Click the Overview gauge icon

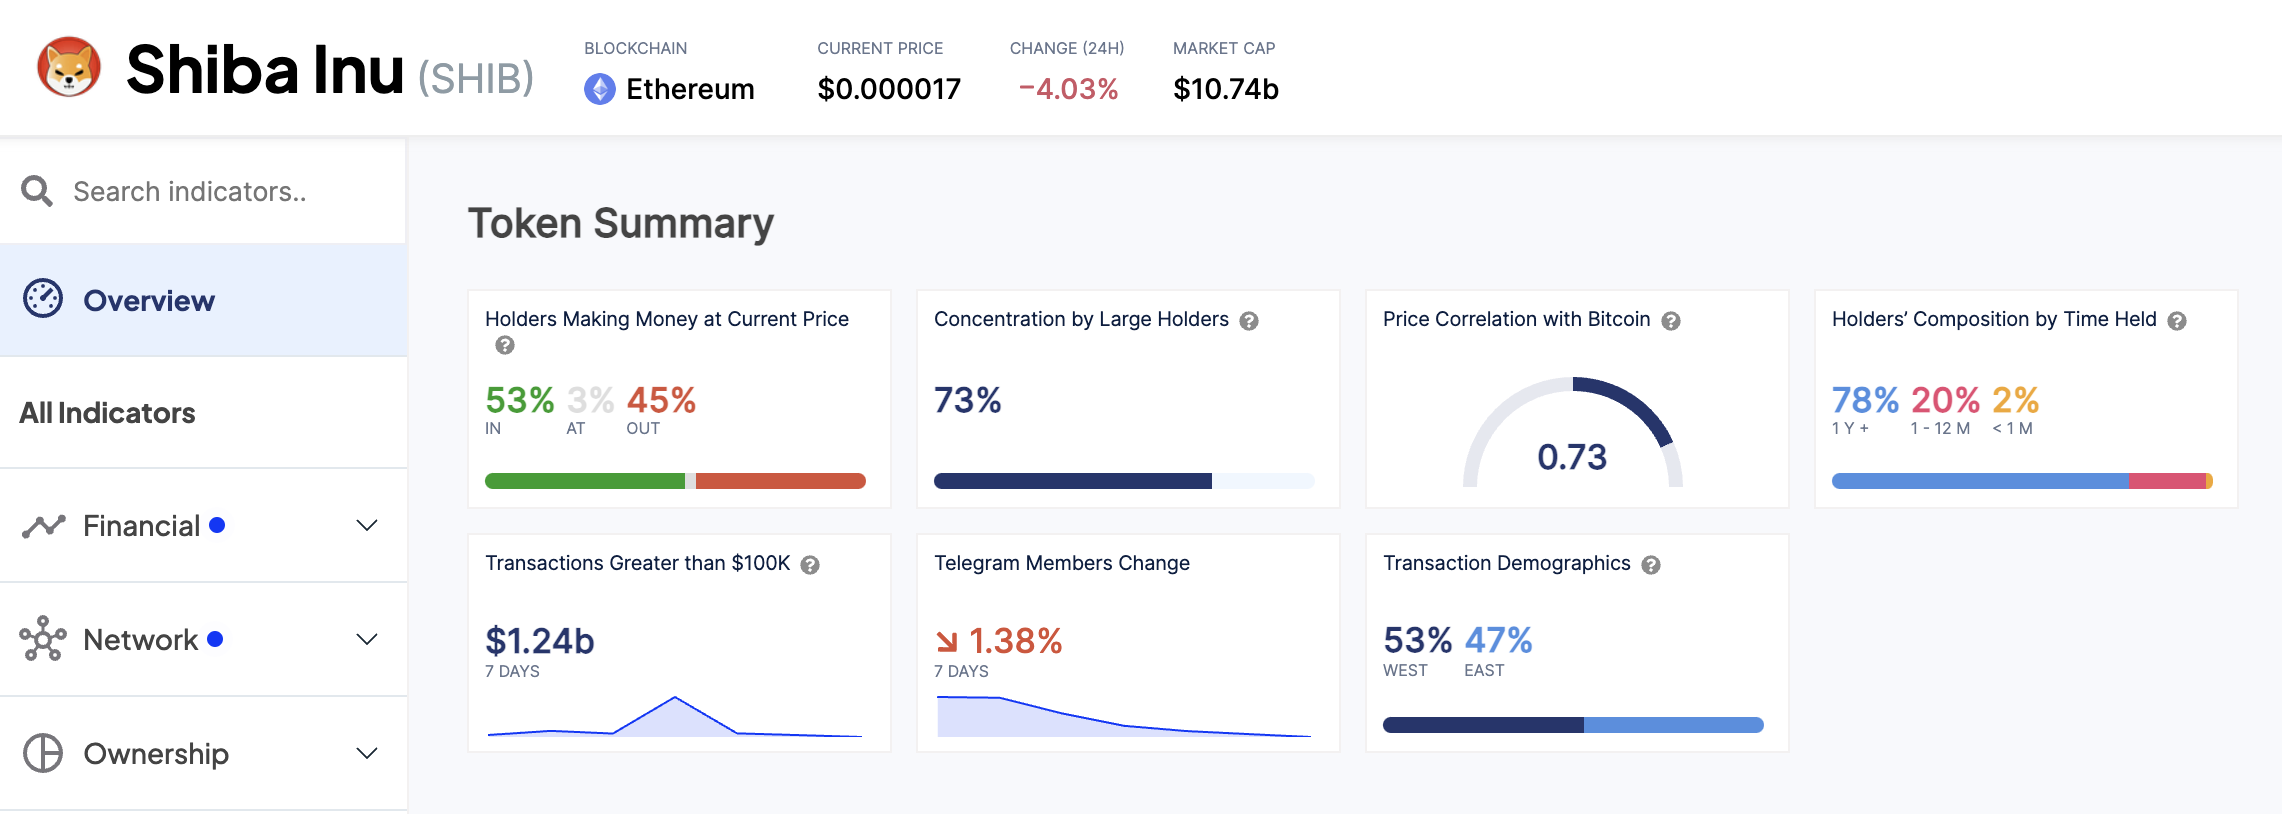point(43,299)
